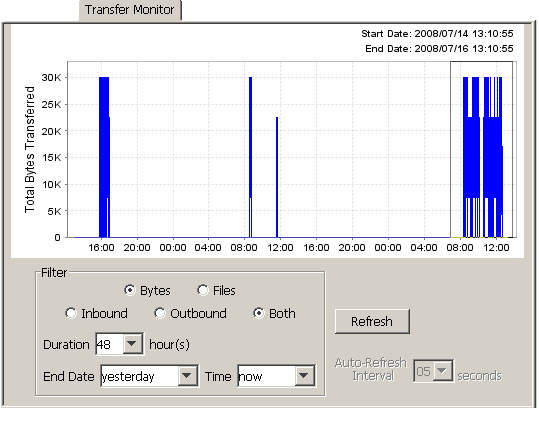The width and height of the screenshot is (539, 422).
Task: Choose the Inbound filter option
Action: pyautogui.click(x=71, y=313)
